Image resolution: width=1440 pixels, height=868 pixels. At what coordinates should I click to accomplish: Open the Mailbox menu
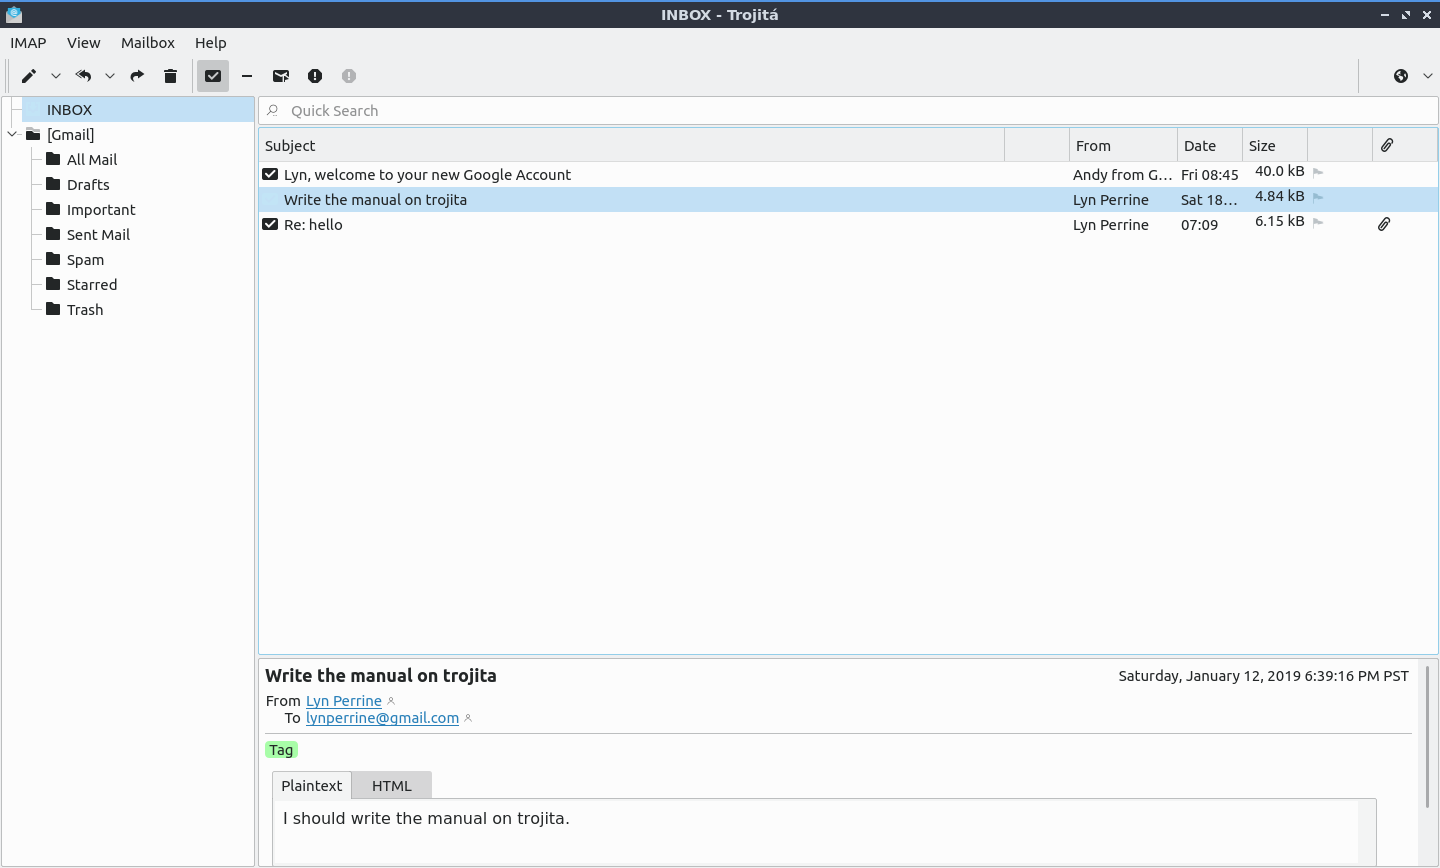(x=148, y=43)
